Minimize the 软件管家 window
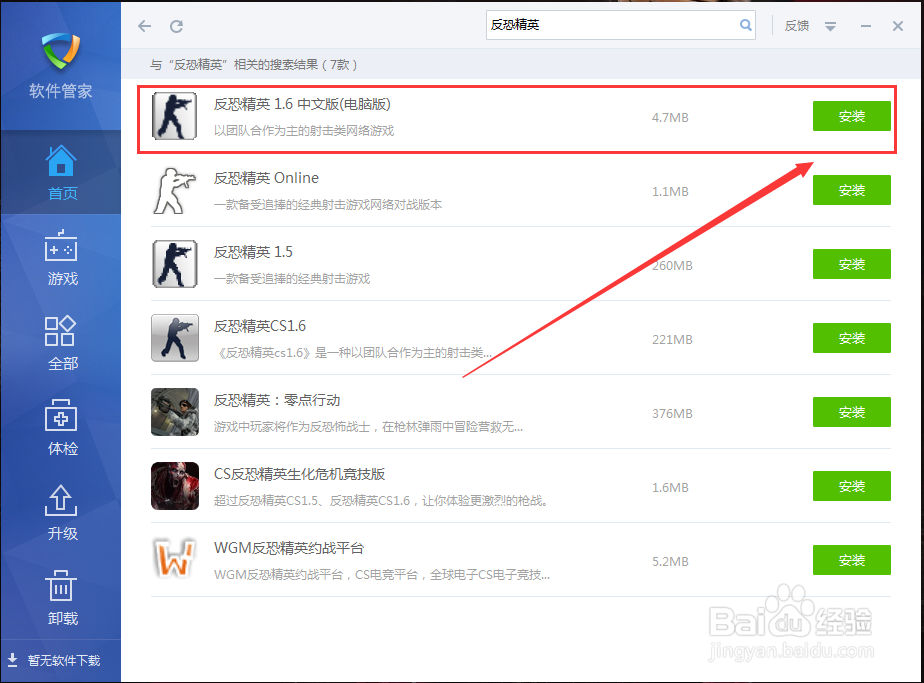The height and width of the screenshot is (683, 924). (865, 26)
